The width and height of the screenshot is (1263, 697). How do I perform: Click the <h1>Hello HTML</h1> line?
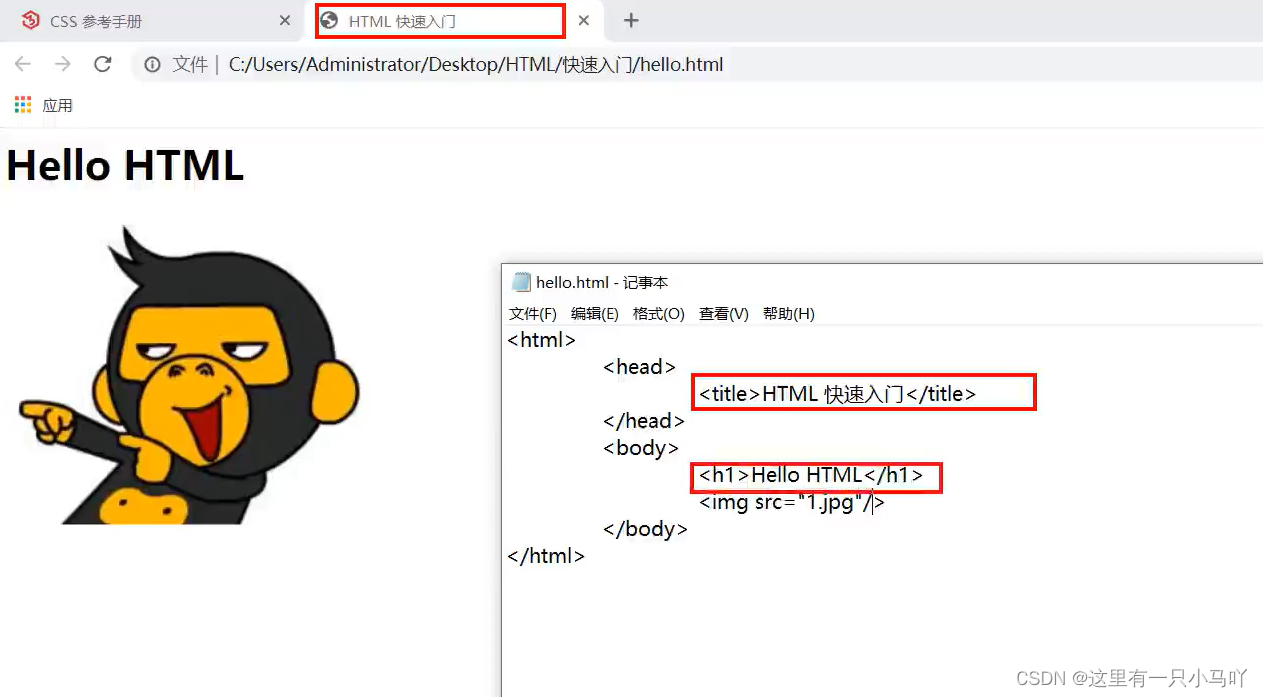[811, 475]
